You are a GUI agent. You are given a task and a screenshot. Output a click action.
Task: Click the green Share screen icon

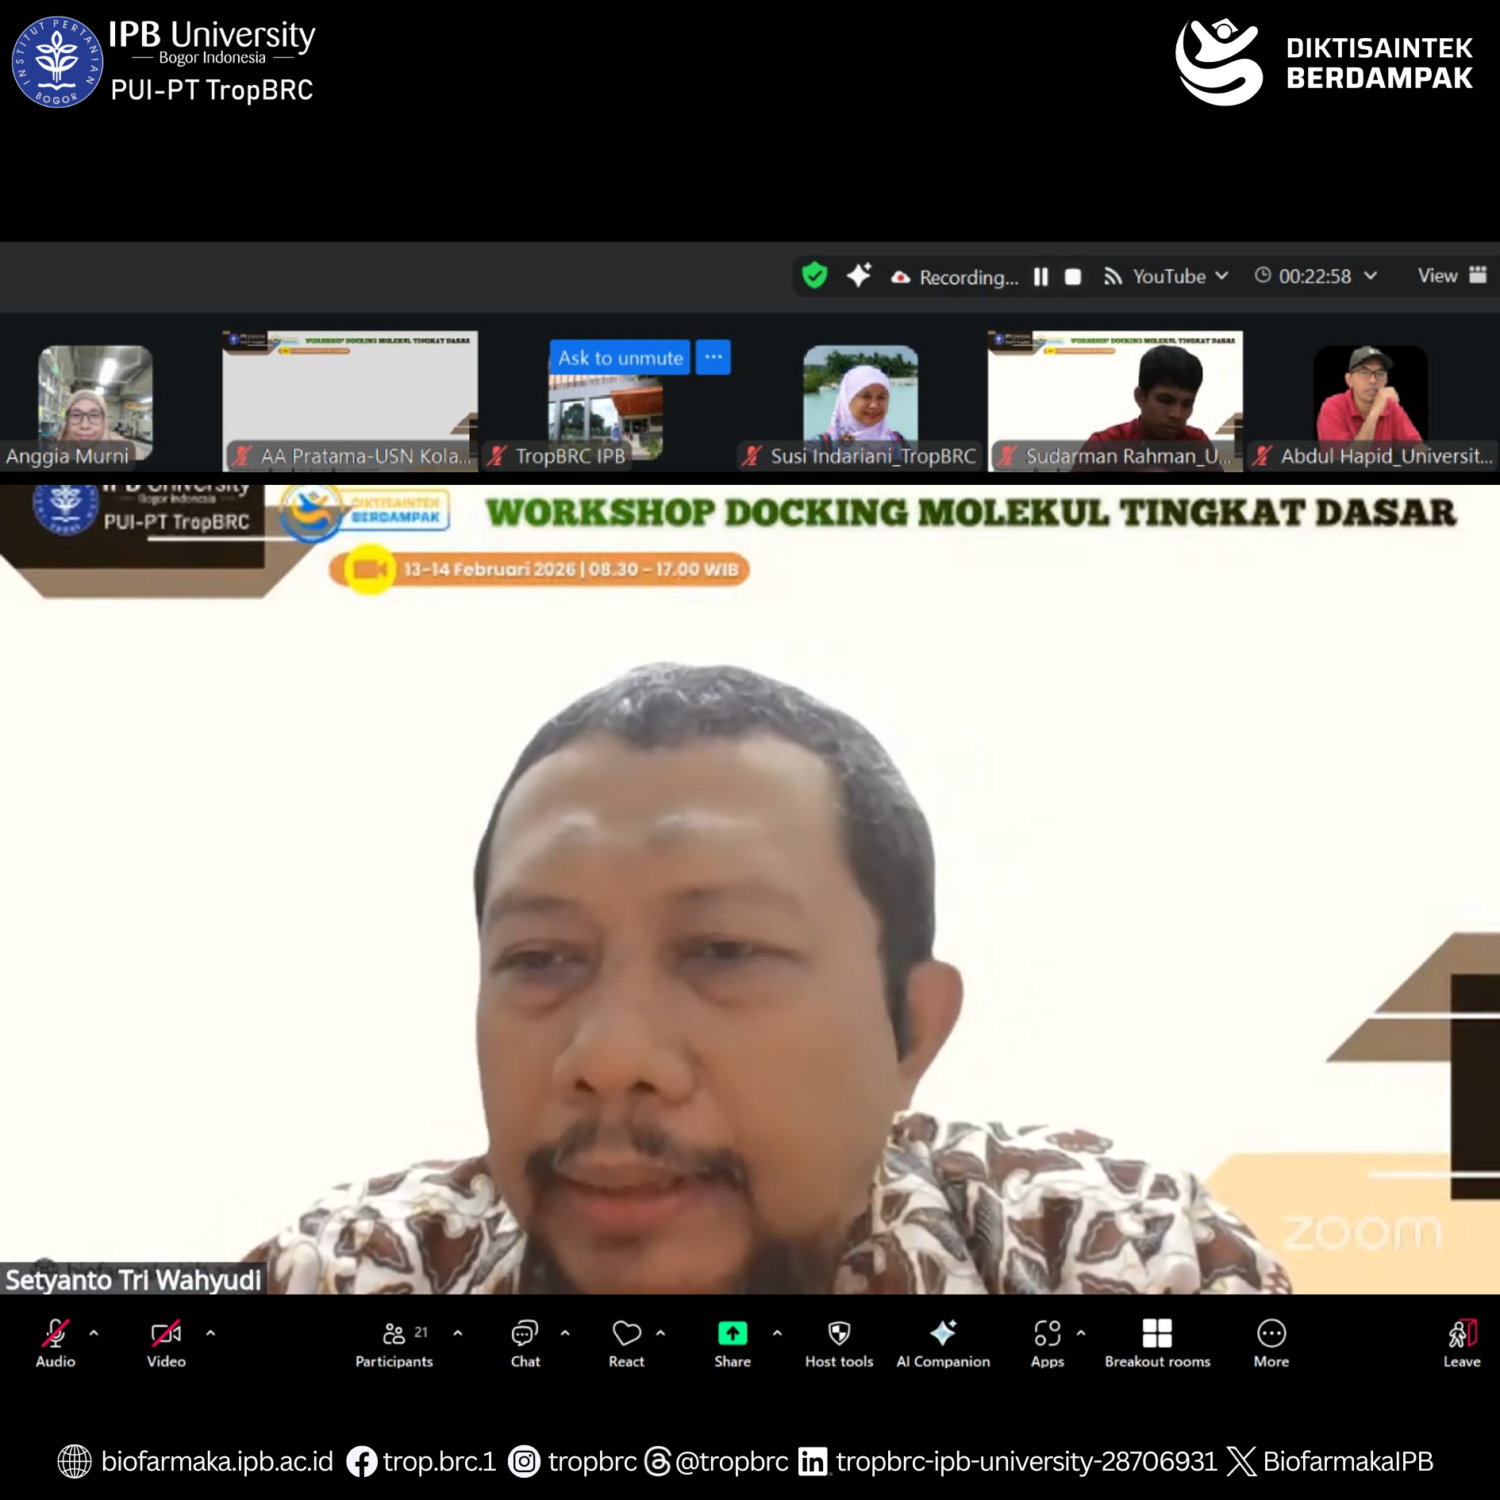point(732,1332)
